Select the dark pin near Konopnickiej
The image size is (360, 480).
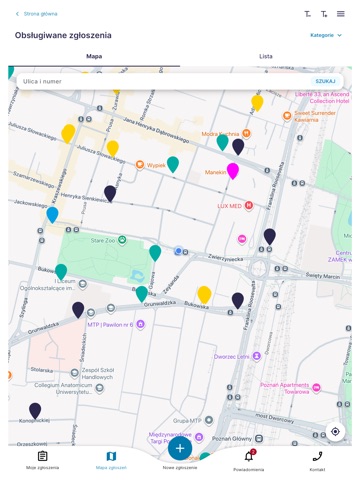click(35, 411)
